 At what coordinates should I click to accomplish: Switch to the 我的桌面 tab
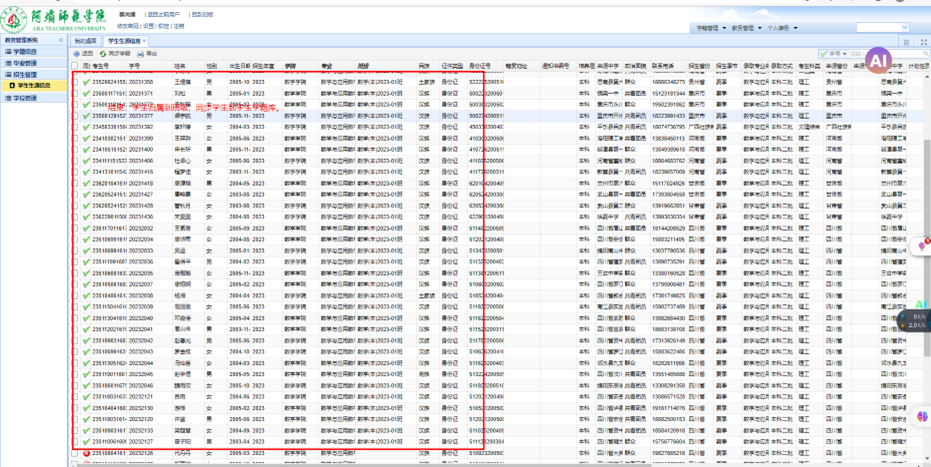(x=85, y=41)
